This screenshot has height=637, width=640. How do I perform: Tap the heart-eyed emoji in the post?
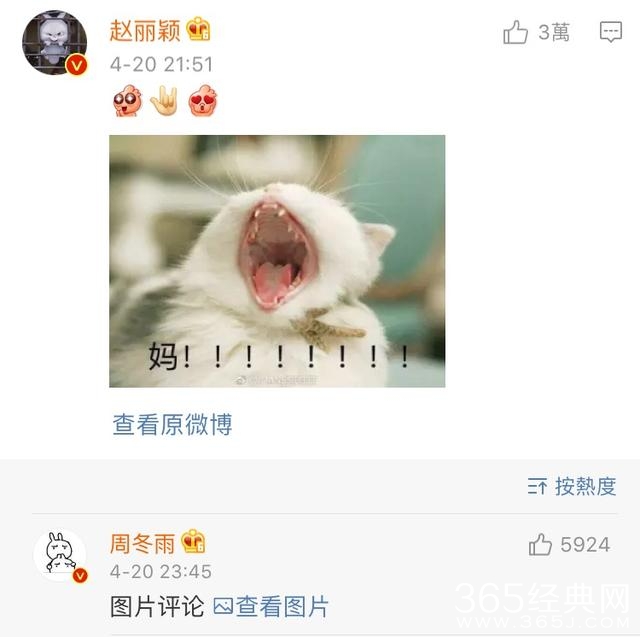203,100
